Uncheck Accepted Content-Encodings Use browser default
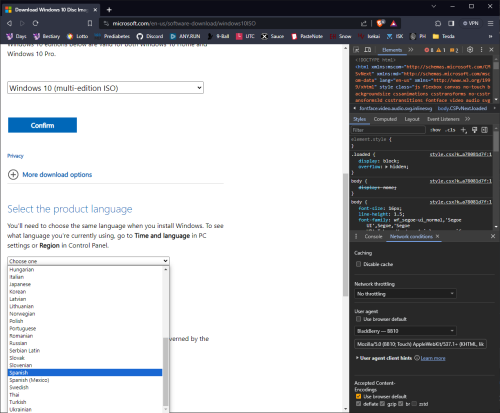Image resolution: width=500 pixels, height=413 pixels. [358, 396]
